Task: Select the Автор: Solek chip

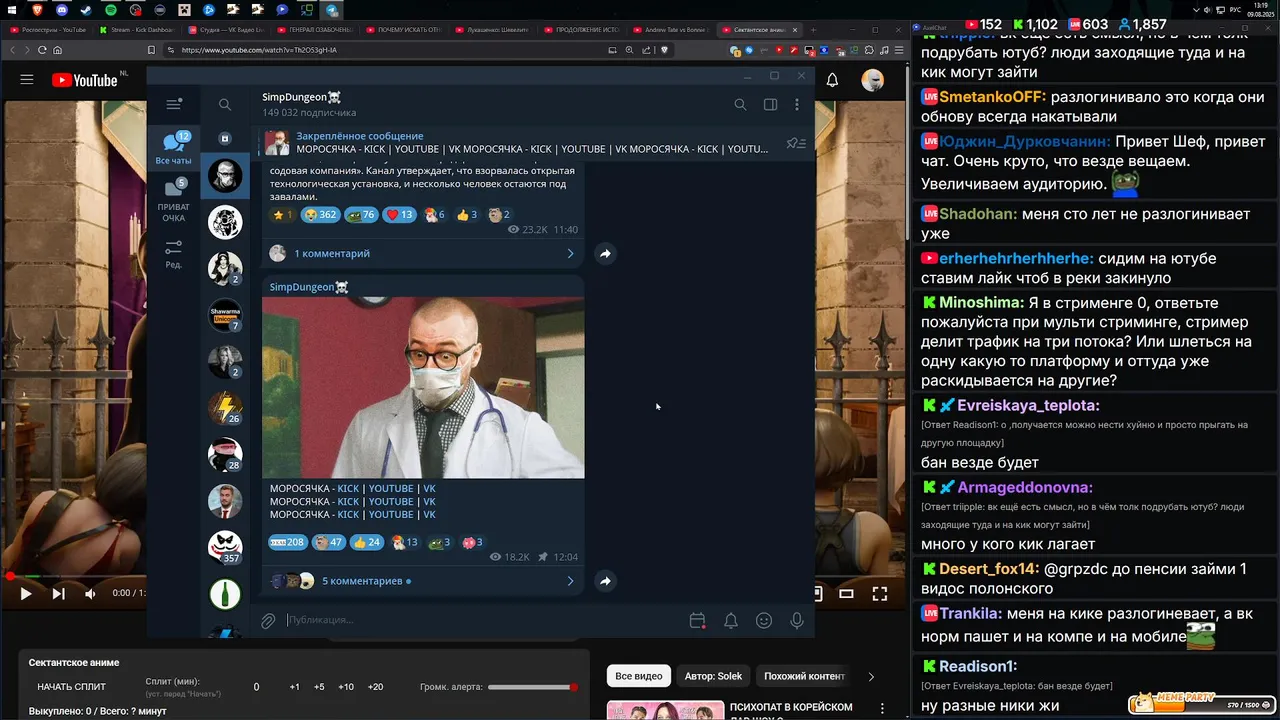Action: click(x=713, y=676)
